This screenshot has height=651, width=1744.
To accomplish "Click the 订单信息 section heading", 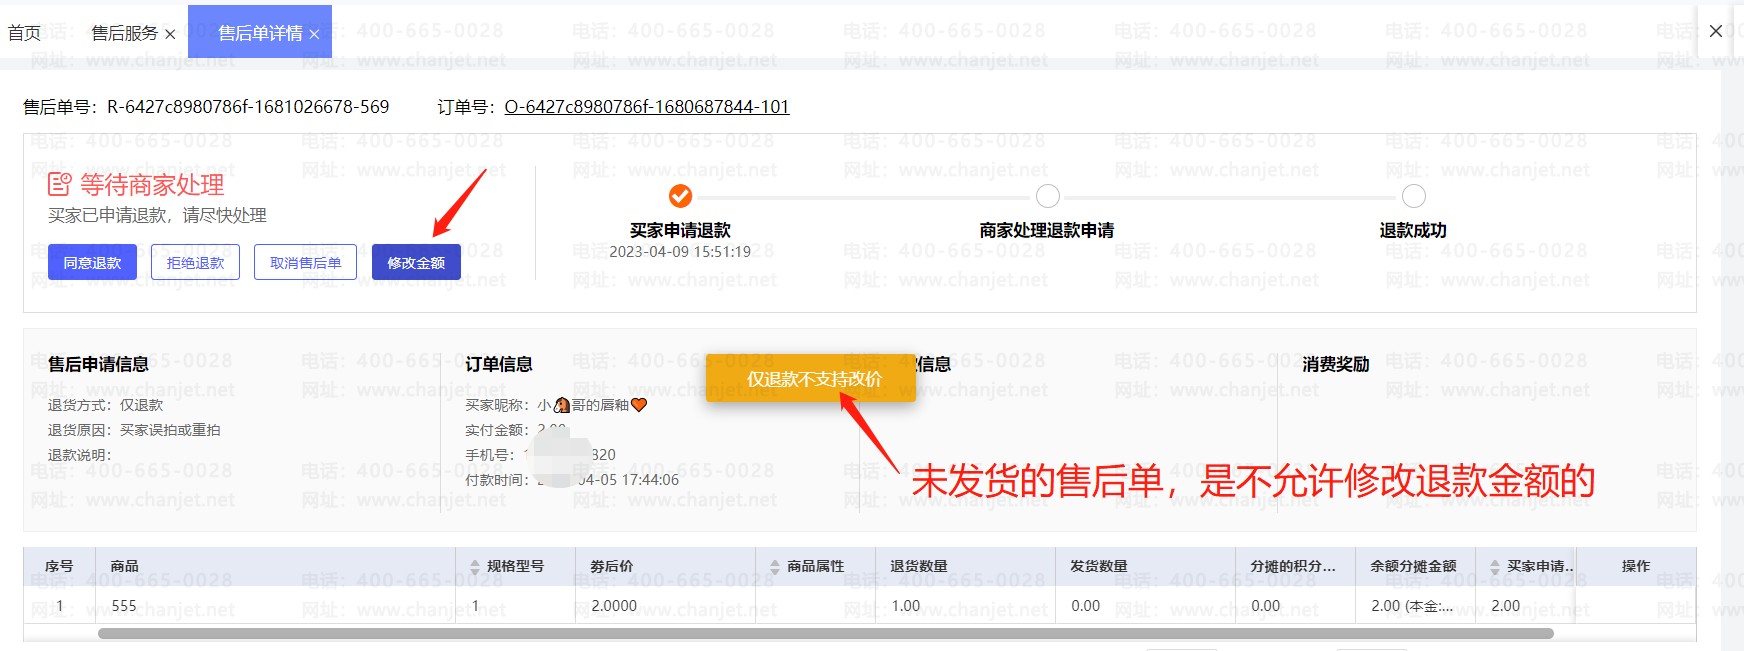I will coord(498,364).
